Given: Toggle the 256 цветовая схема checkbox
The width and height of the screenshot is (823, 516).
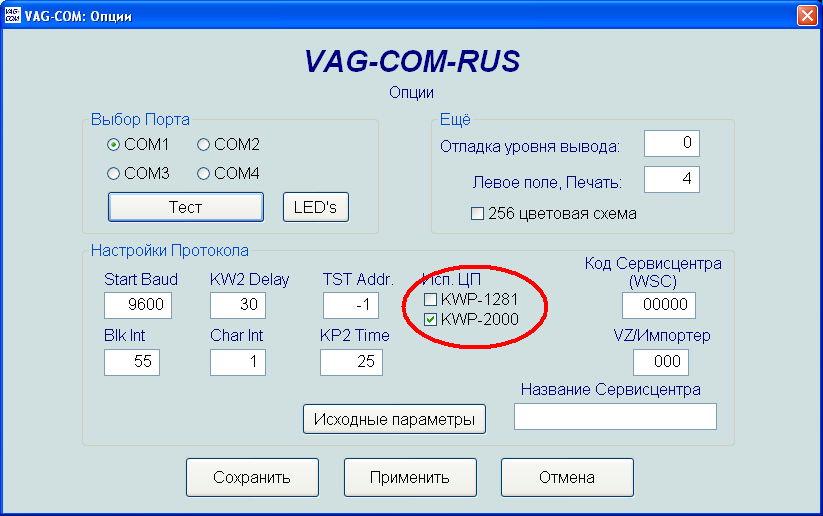Looking at the screenshot, I should (477, 213).
